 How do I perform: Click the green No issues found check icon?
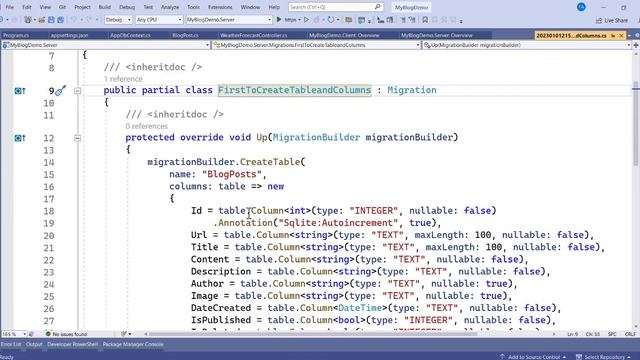48,334
